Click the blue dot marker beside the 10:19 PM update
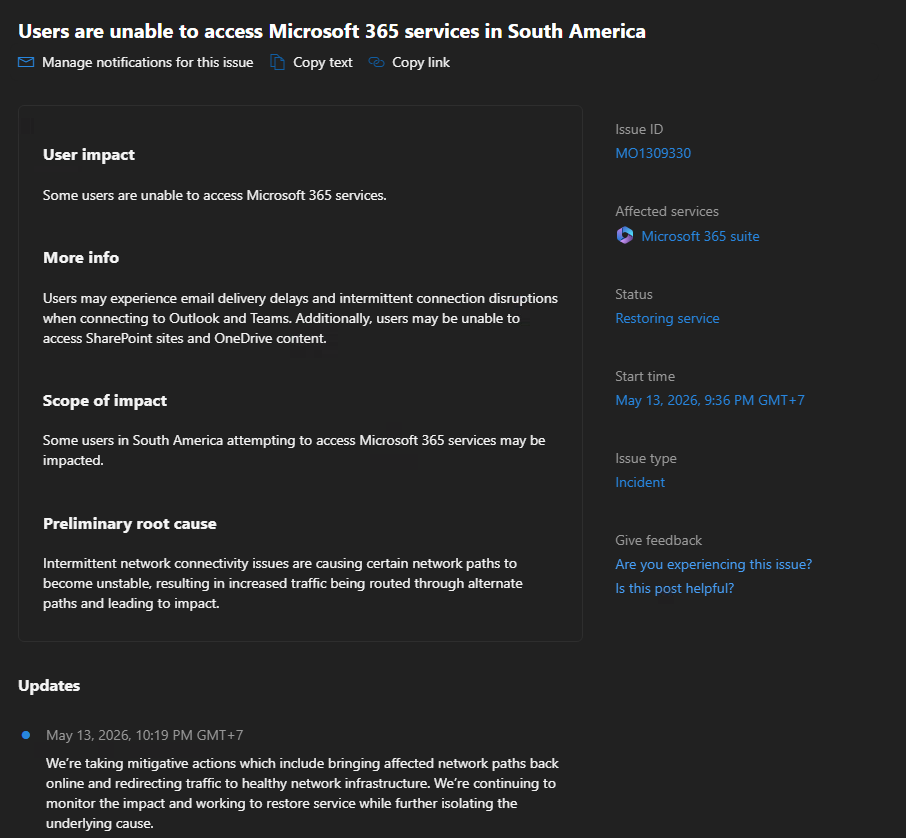906x838 pixels. tap(26, 735)
